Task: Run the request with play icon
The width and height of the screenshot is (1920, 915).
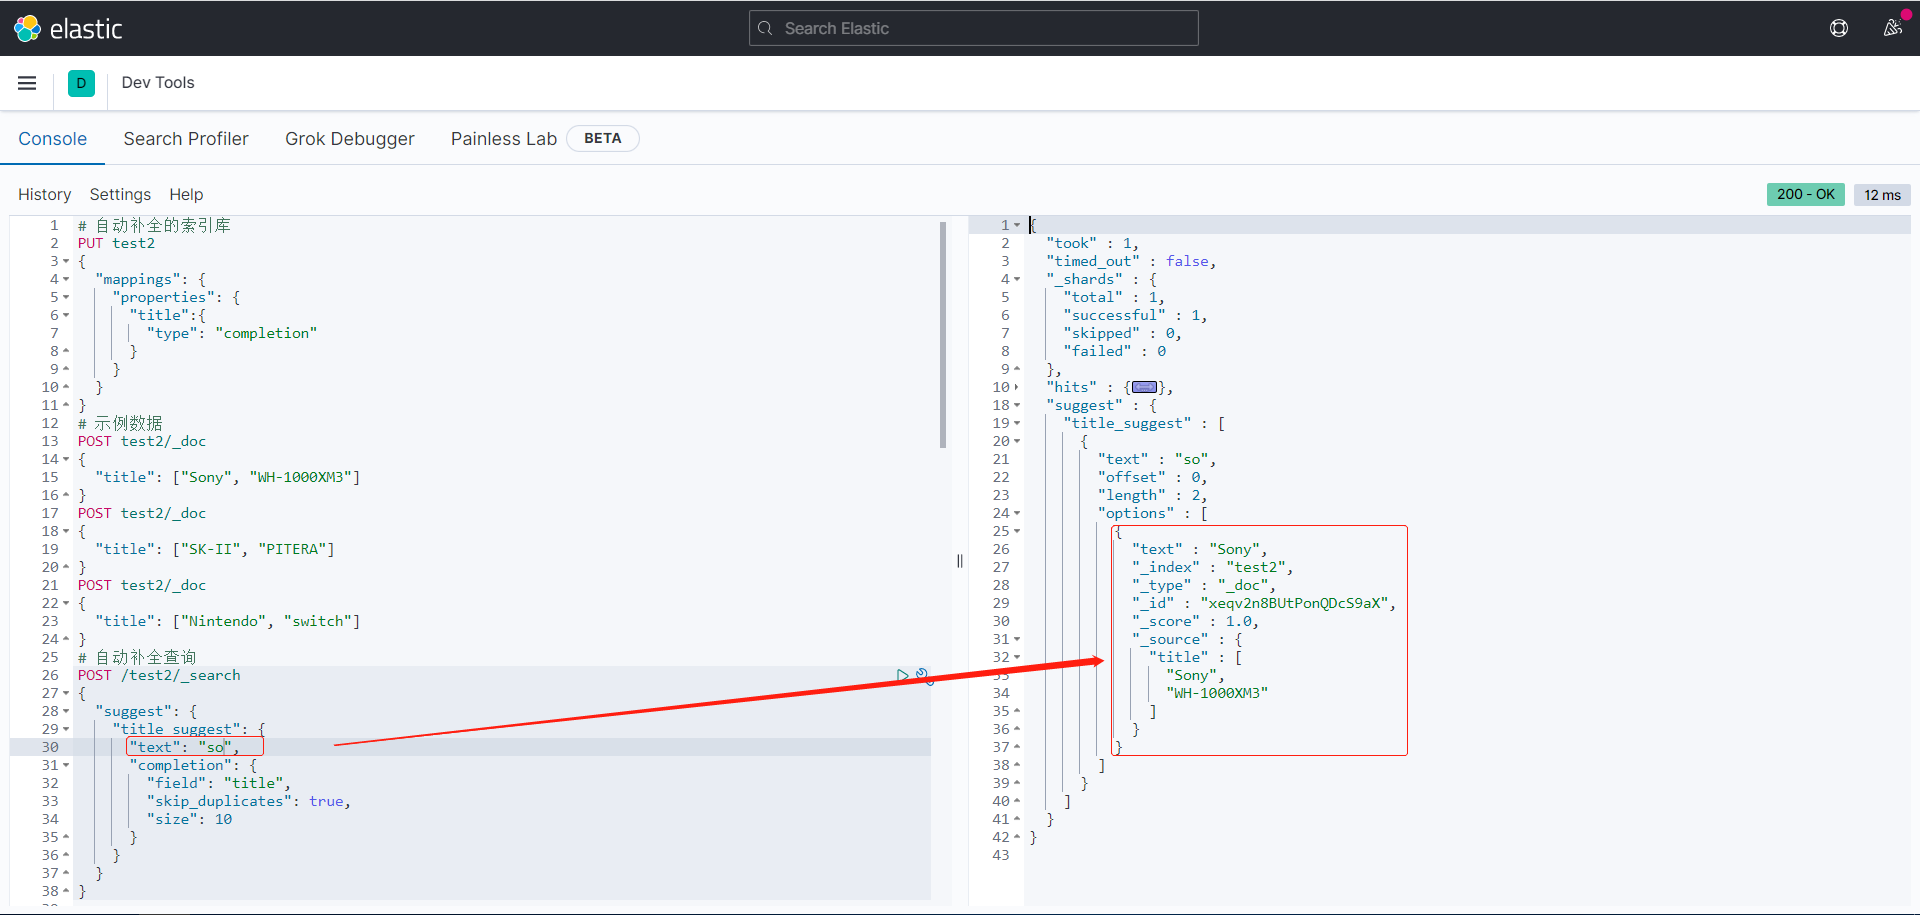Action: click(903, 675)
